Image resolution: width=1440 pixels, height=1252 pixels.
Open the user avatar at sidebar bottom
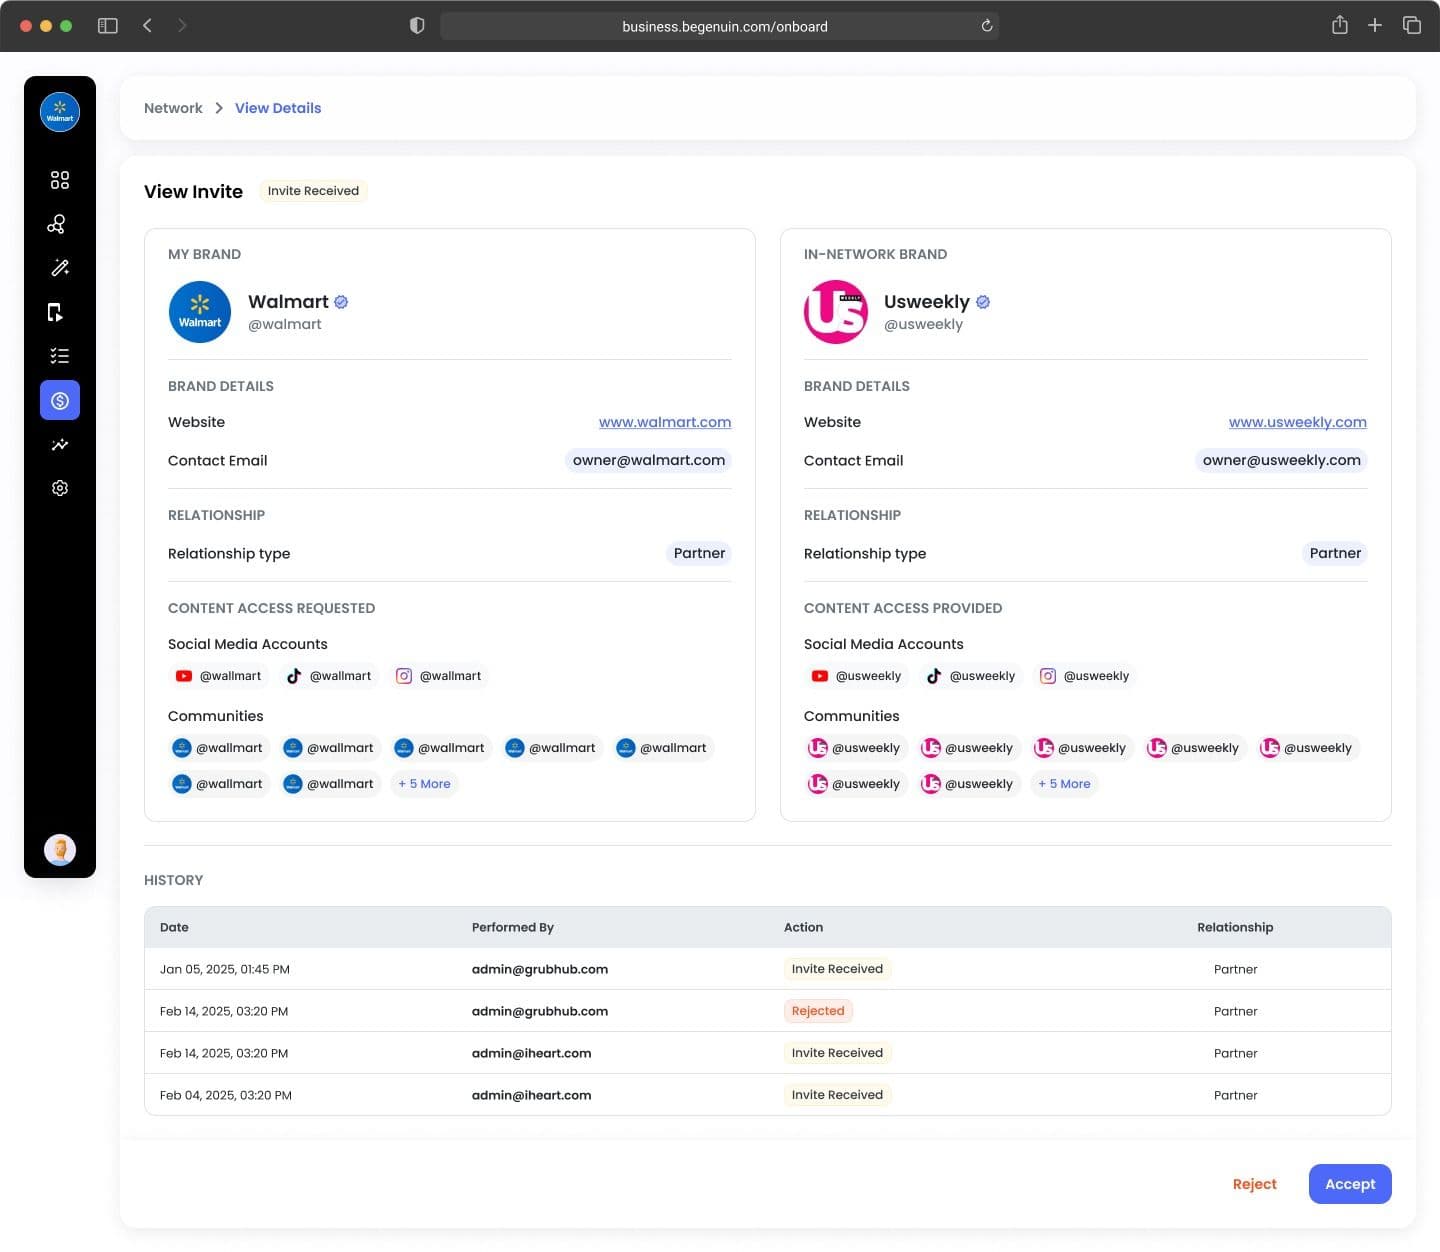(x=60, y=850)
